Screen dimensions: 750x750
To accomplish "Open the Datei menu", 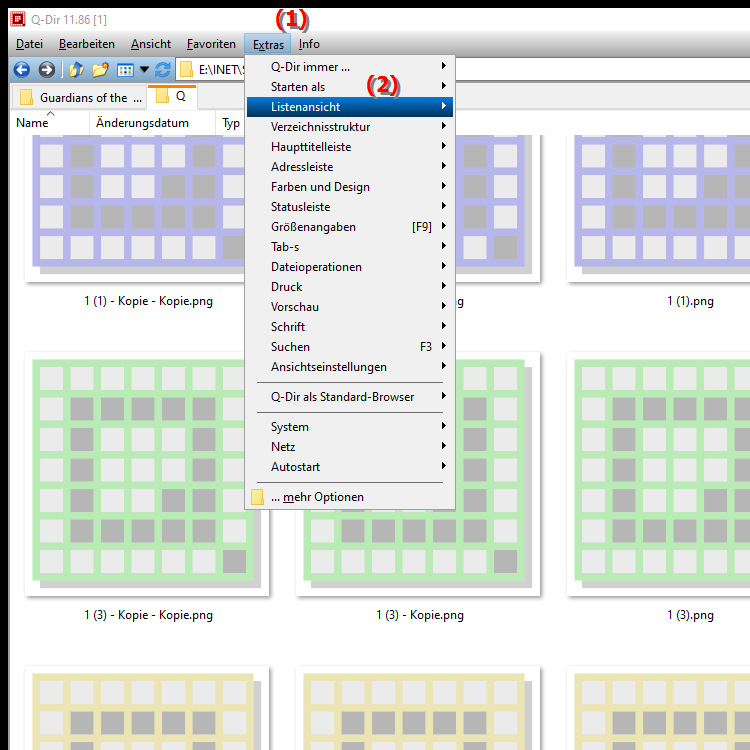I will pyautogui.click(x=29, y=44).
